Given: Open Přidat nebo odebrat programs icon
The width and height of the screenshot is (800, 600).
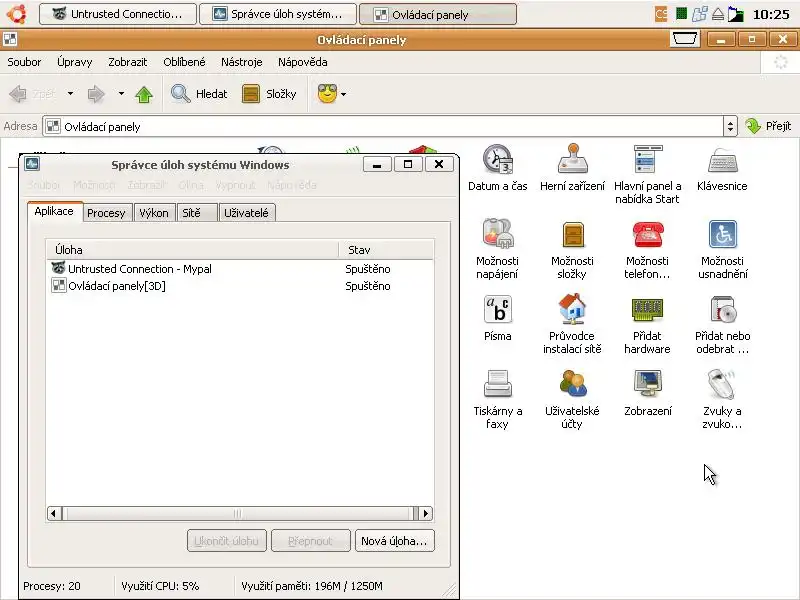Looking at the screenshot, I should coord(722,309).
